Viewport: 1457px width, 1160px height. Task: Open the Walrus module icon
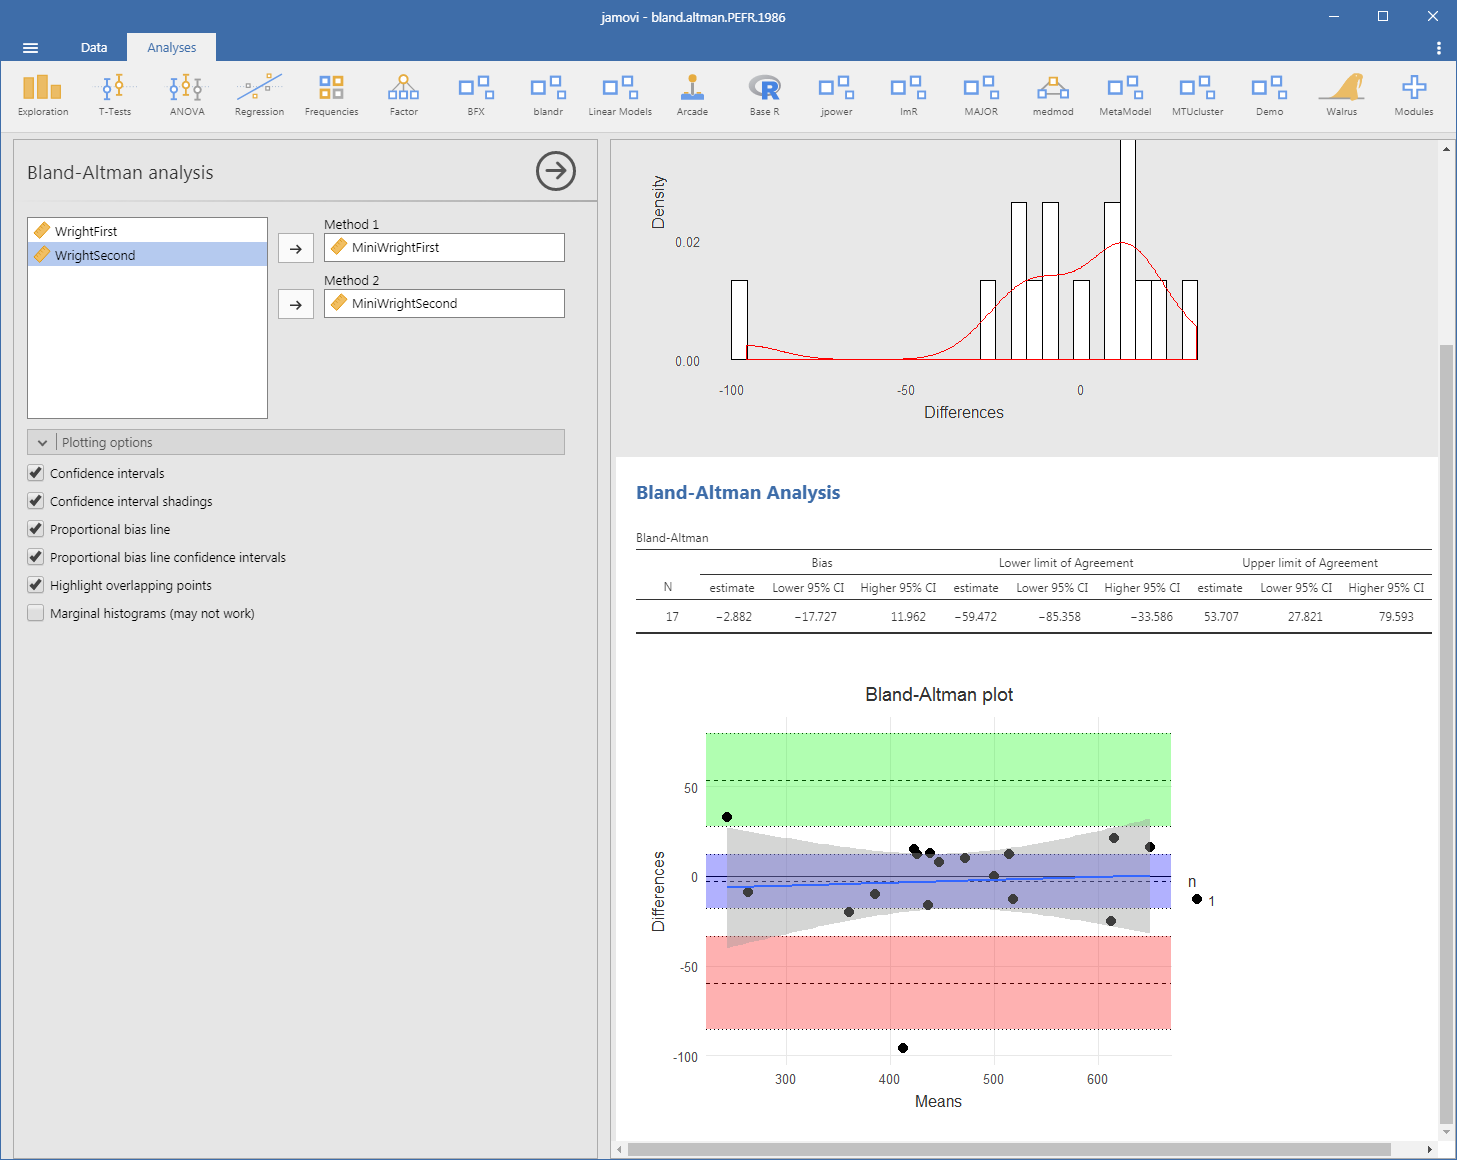[1342, 95]
